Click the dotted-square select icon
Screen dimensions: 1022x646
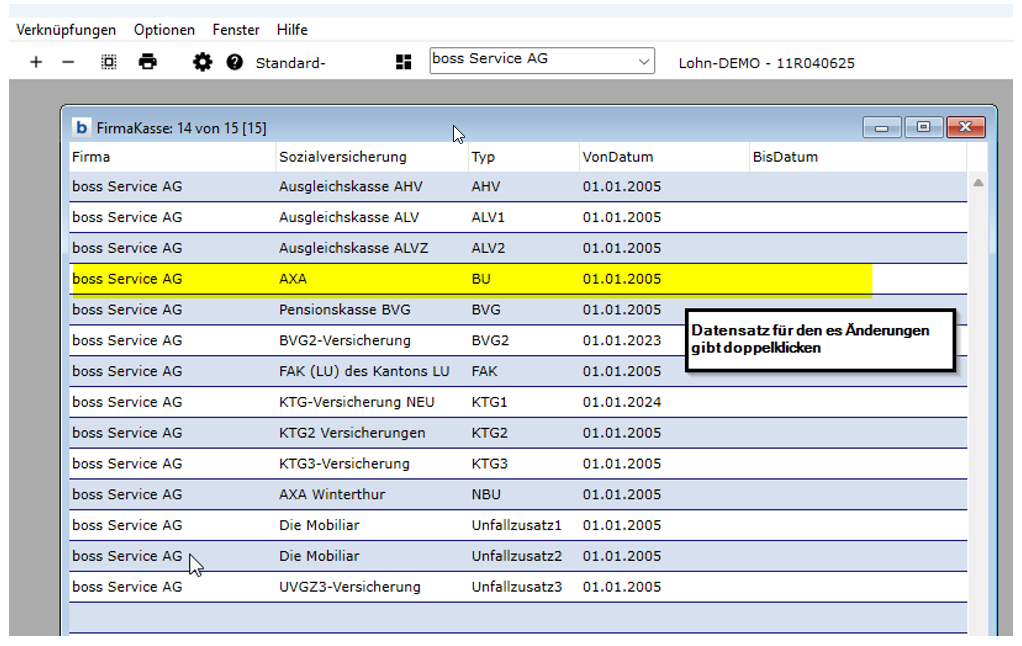(x=109, y=62)
